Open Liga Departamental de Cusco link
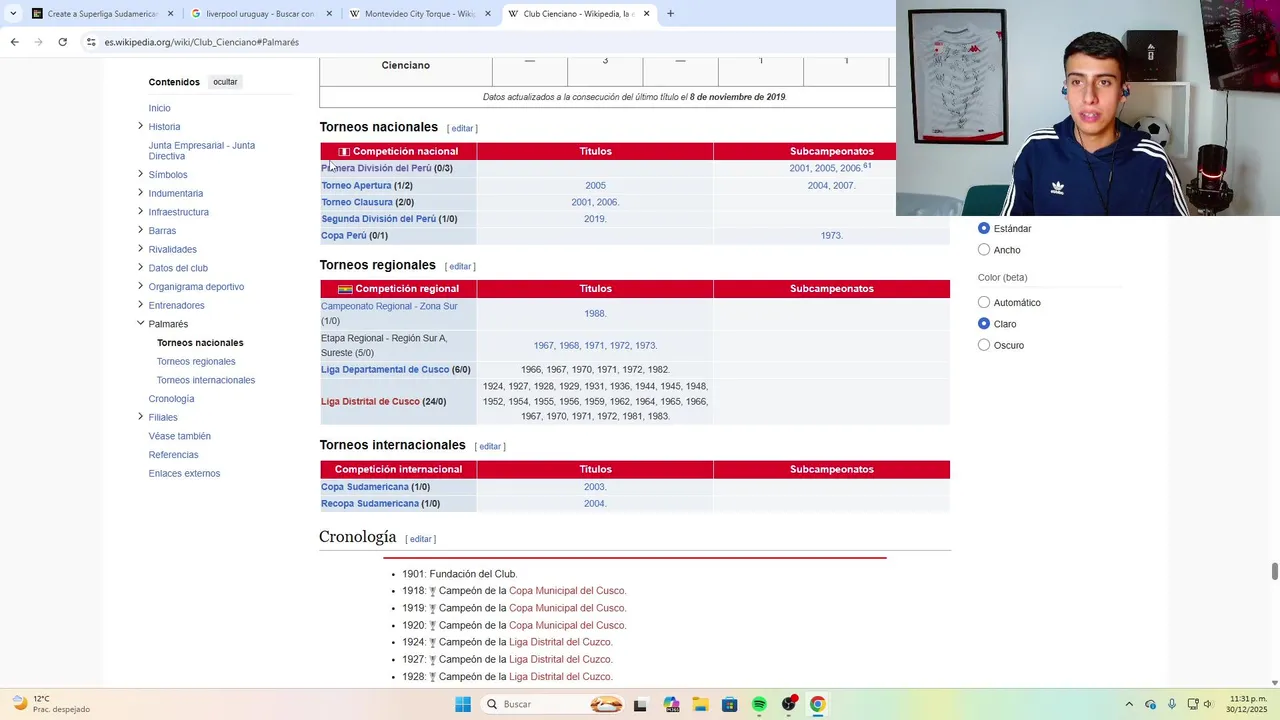This screenshot has height=720, width=1280. click(385, 369)
